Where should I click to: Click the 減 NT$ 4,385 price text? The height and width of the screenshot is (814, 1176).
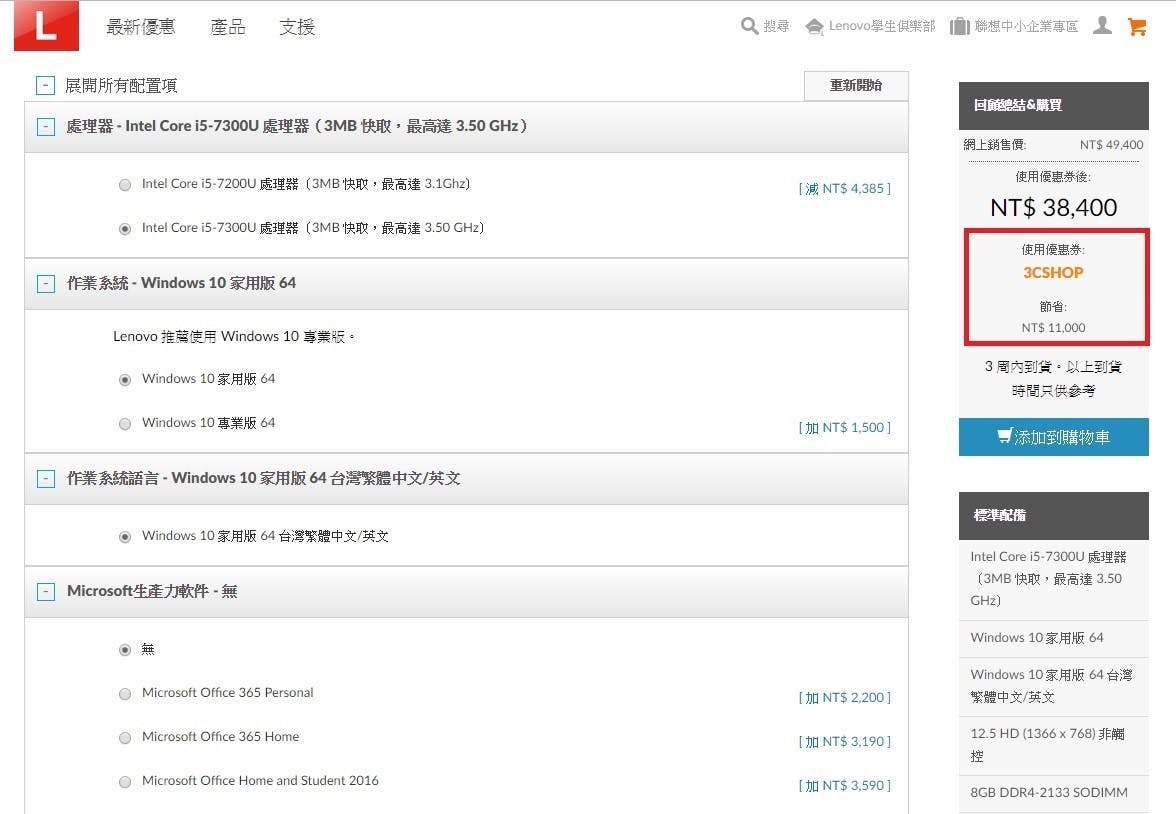(844, 188)
